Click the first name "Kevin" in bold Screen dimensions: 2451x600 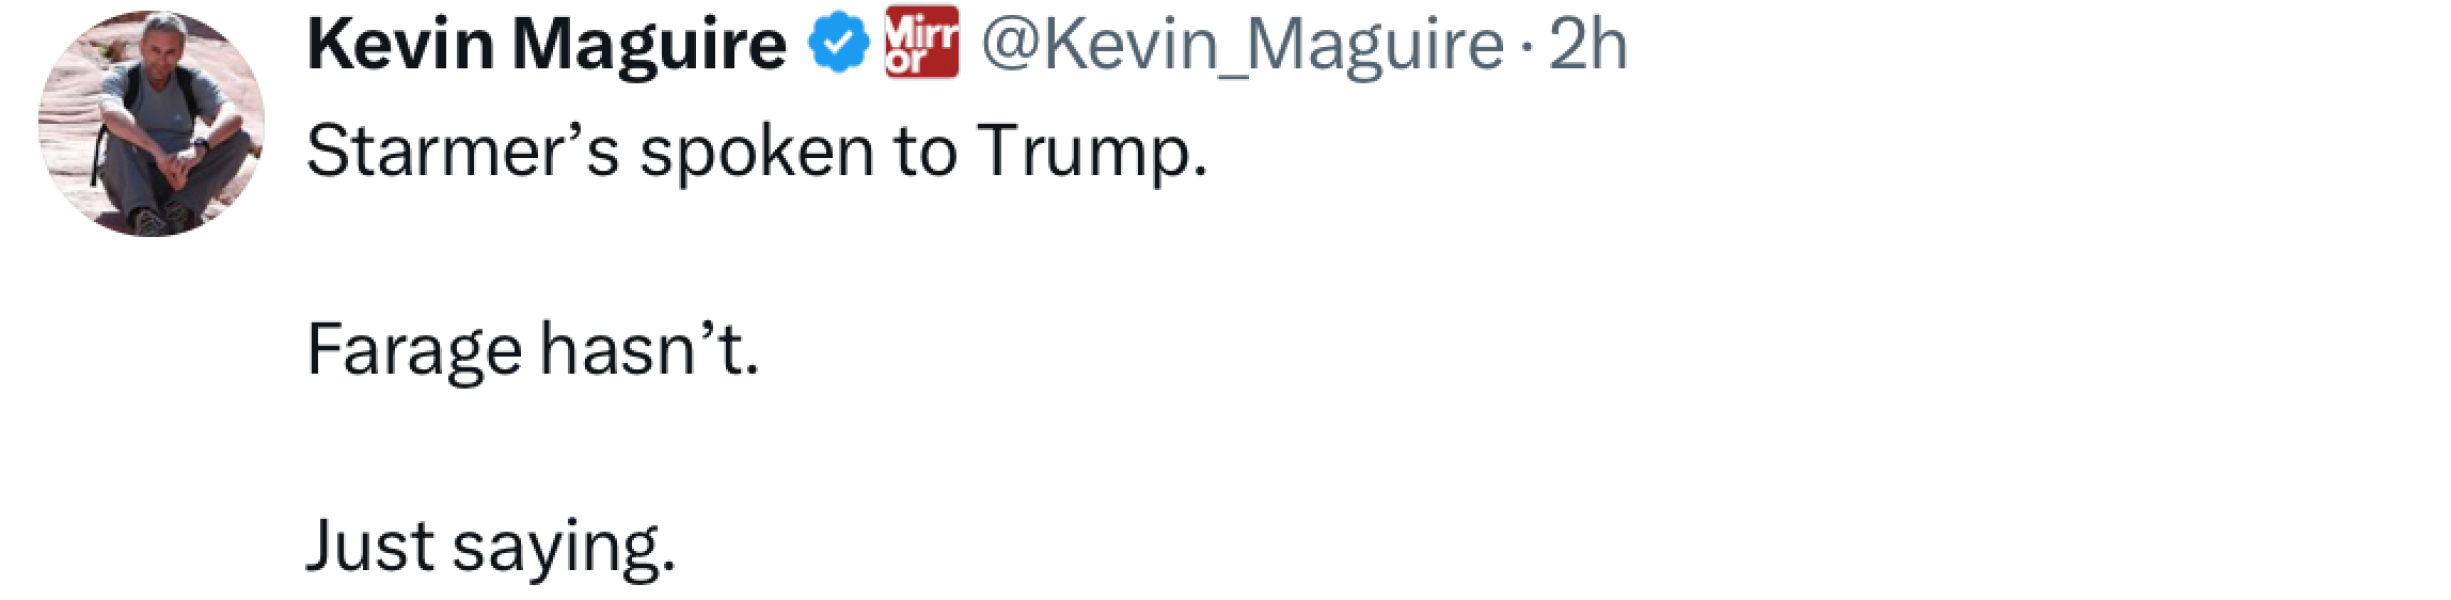[400, 45]
